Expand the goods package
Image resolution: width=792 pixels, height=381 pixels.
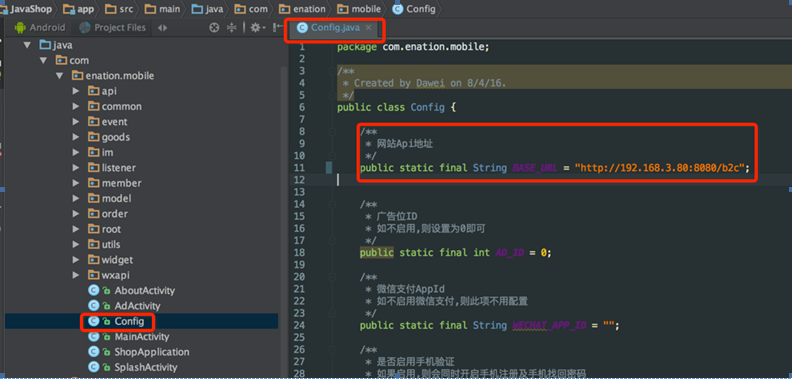[76, 137]
